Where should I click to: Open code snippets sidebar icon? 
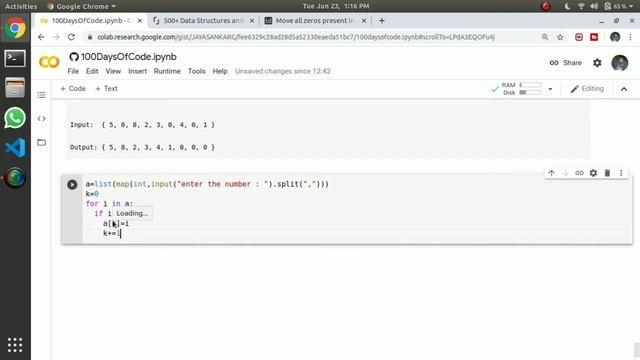42,119
